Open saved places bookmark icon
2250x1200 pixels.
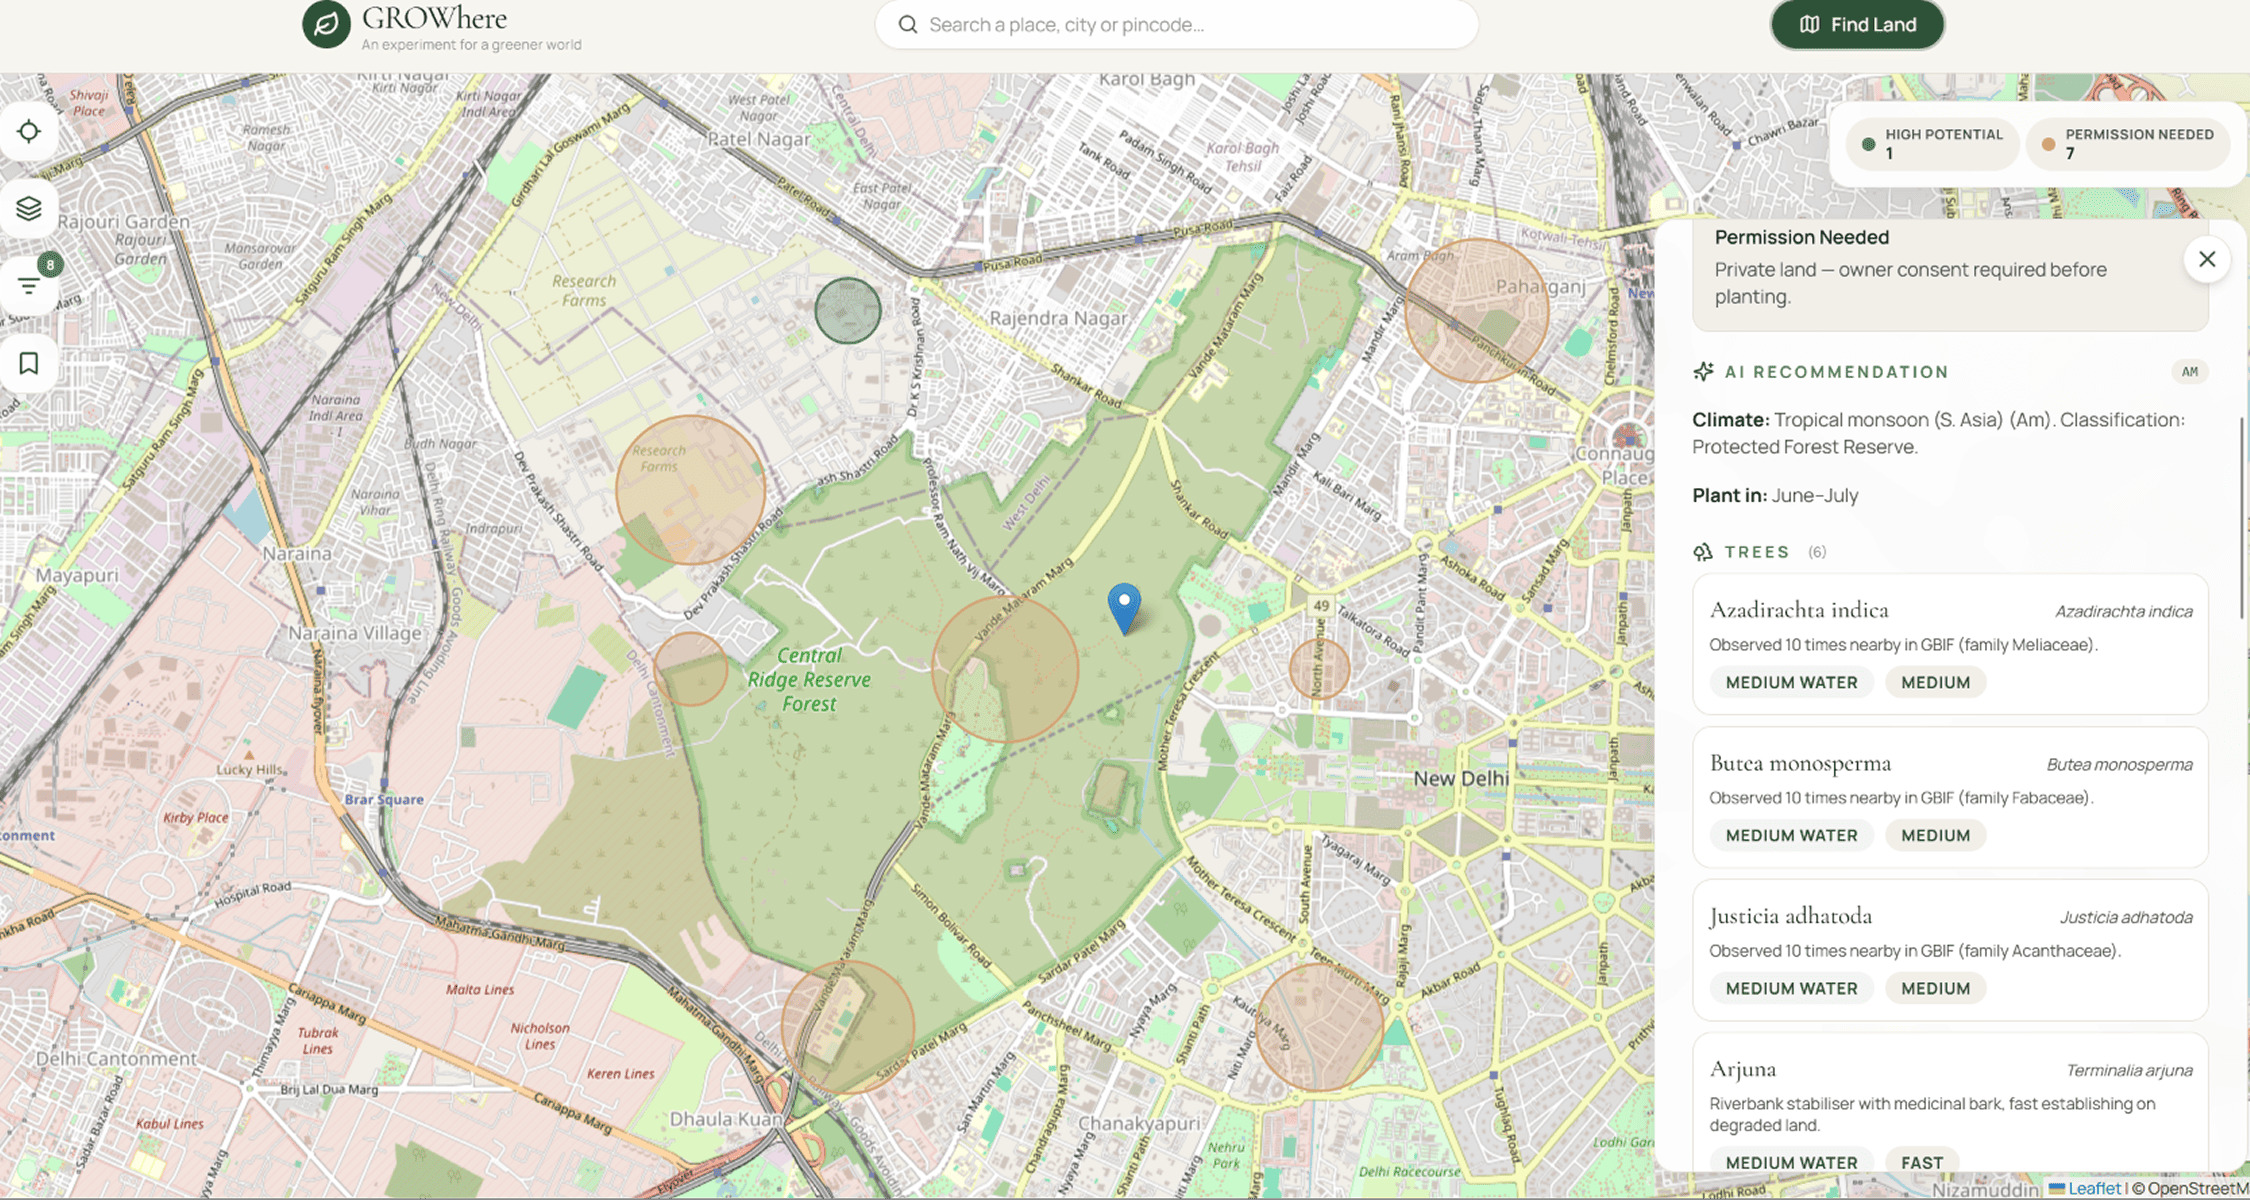pos(29,363)
